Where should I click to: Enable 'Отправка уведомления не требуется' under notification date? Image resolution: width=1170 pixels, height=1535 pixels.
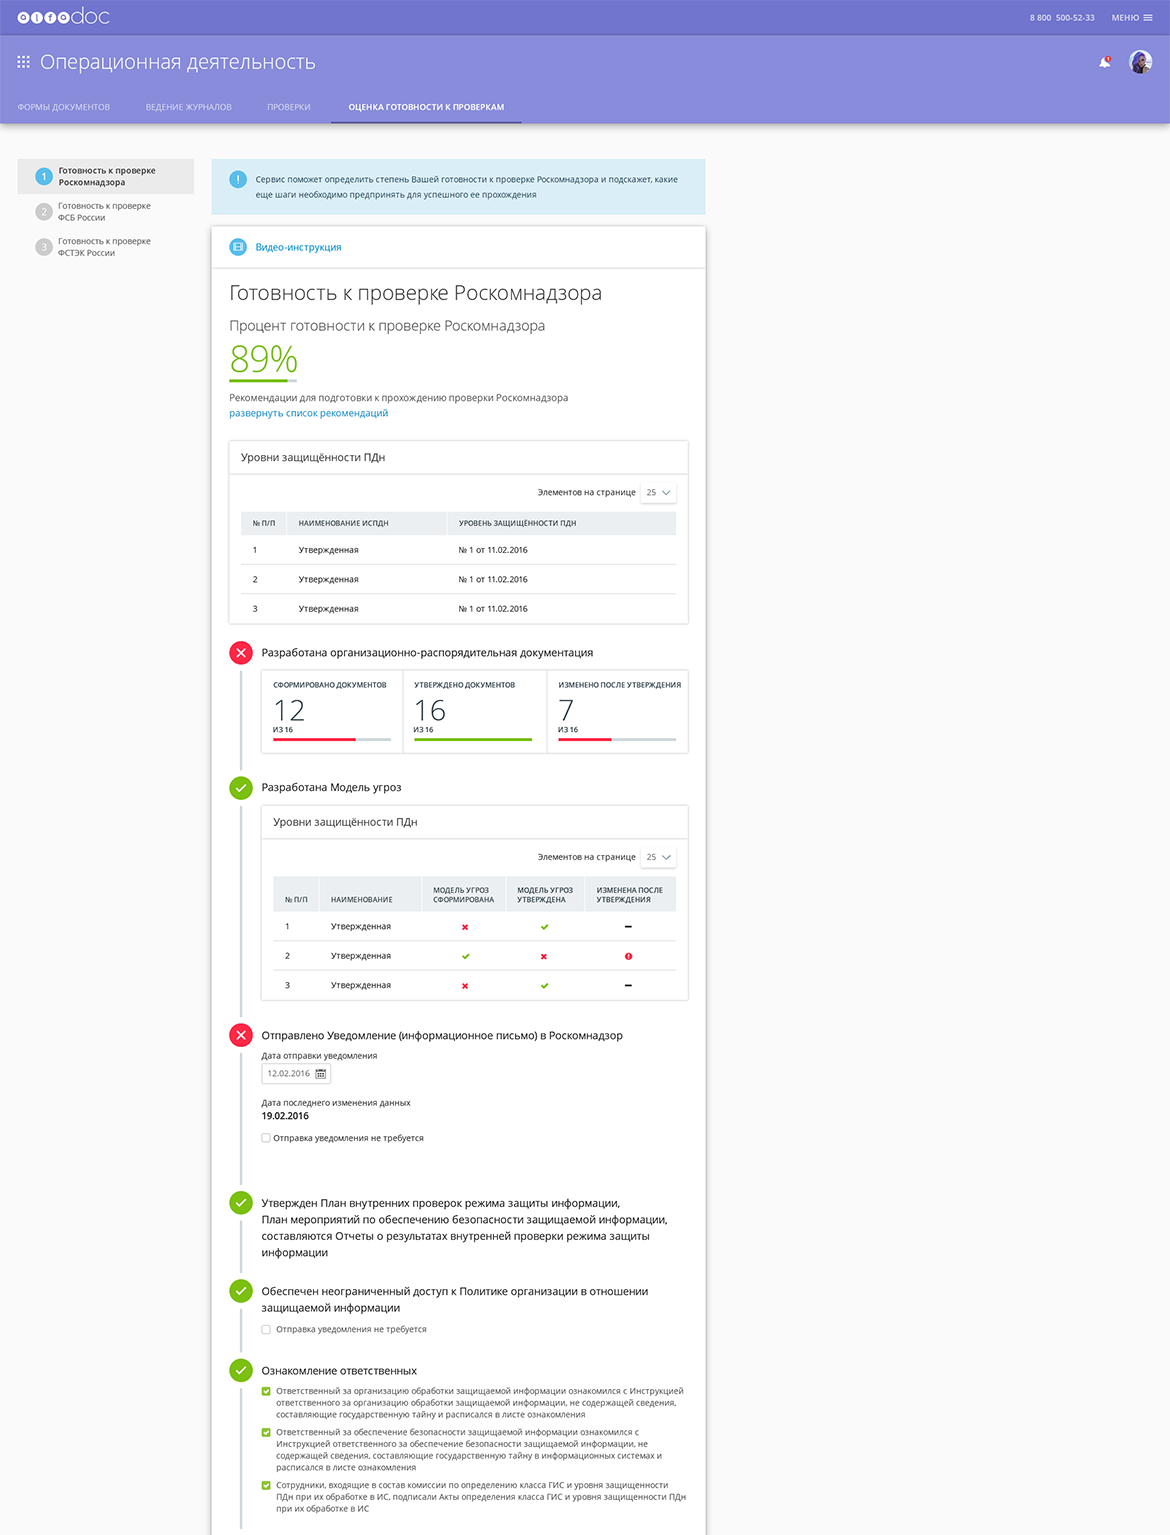coord(266,1138)
